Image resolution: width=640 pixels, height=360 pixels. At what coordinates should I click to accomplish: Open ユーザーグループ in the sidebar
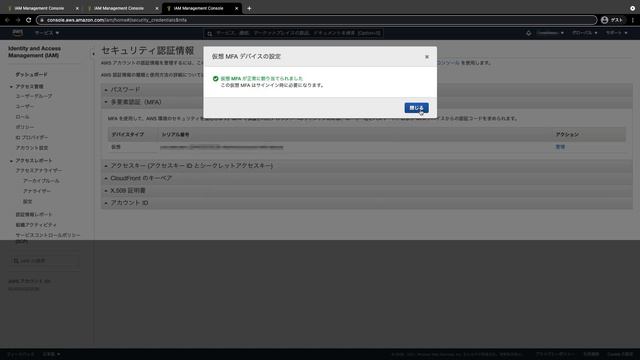click(34, 96)
